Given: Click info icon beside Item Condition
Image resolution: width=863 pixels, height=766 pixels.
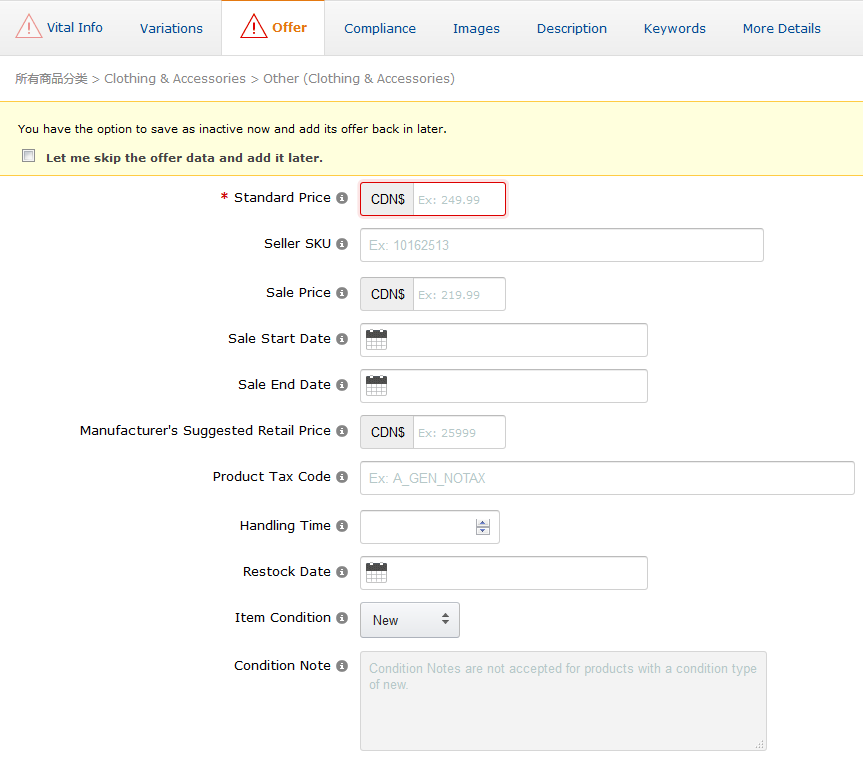Looking at the screenshot, I should [x=342, y=618].
